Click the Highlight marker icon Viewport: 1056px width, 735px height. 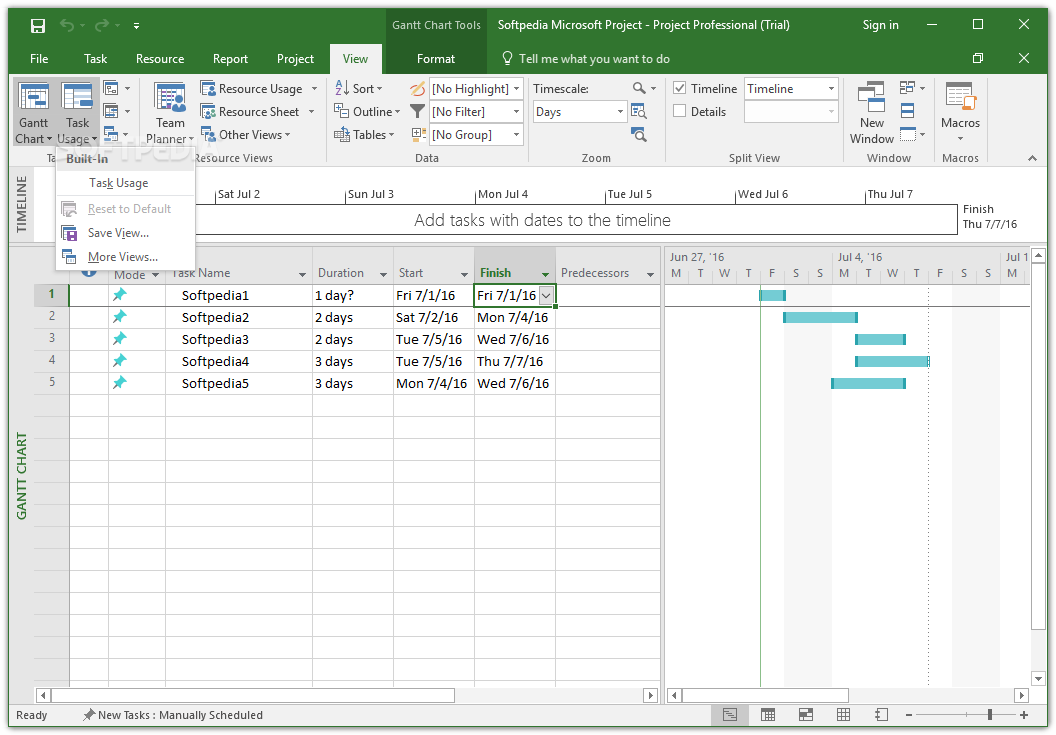coord(418,89)
